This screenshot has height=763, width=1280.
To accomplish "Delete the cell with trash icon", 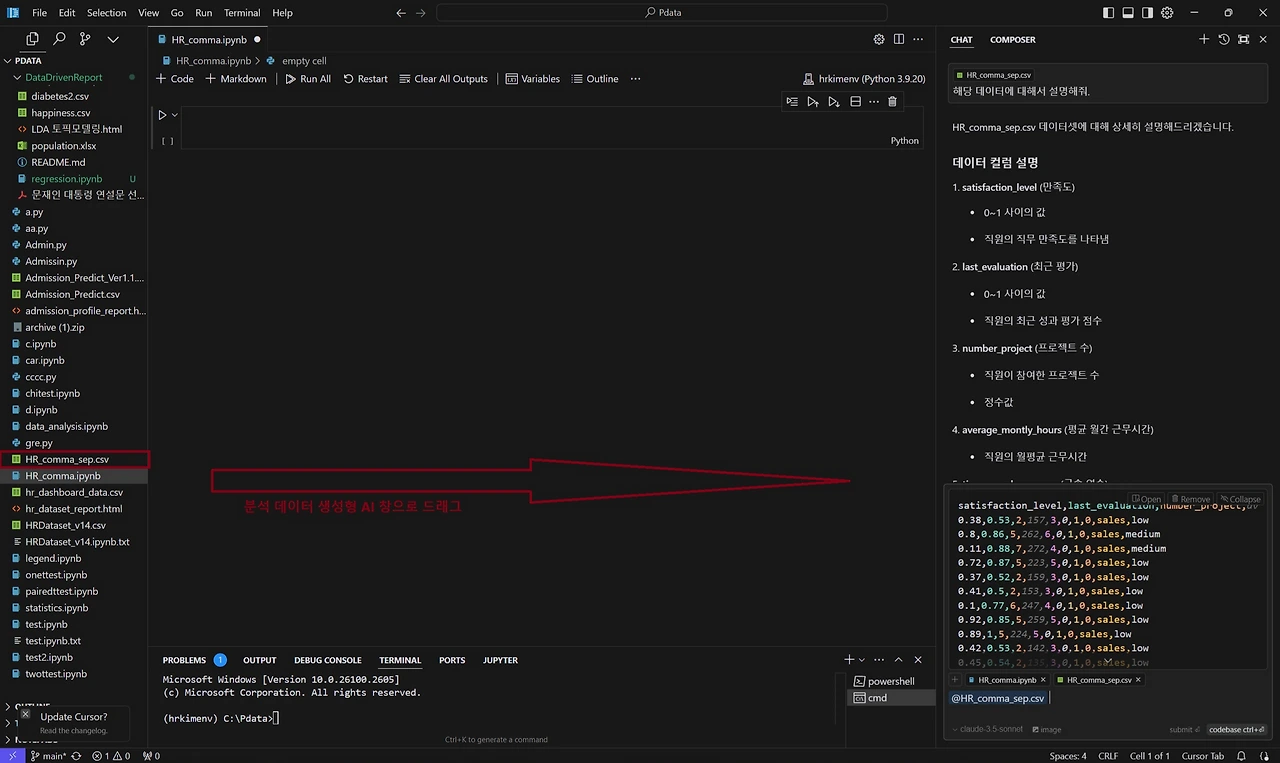I will point(893,101).
